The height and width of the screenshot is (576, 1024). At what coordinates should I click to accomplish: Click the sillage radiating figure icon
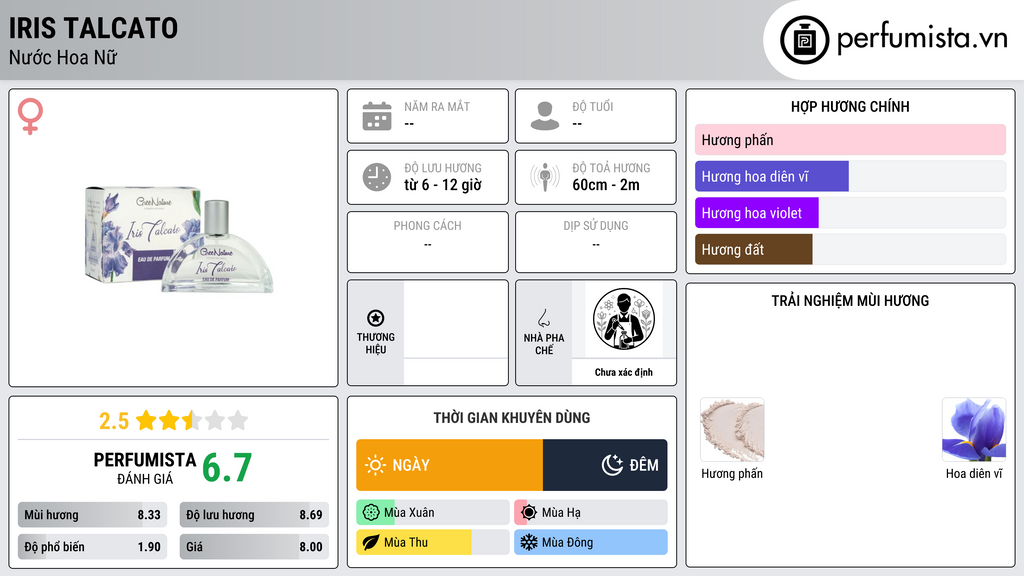click(x=545, y=177)
